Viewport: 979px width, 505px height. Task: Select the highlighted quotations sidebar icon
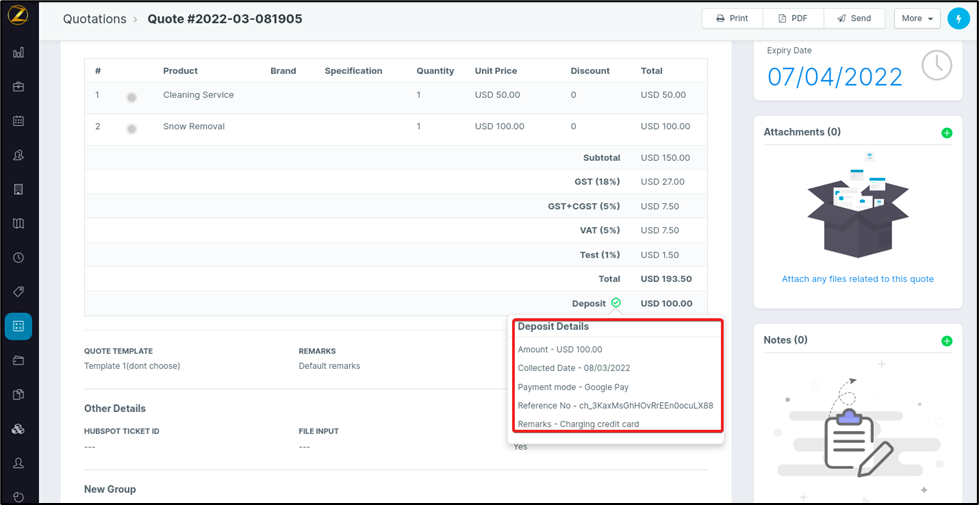18,326
